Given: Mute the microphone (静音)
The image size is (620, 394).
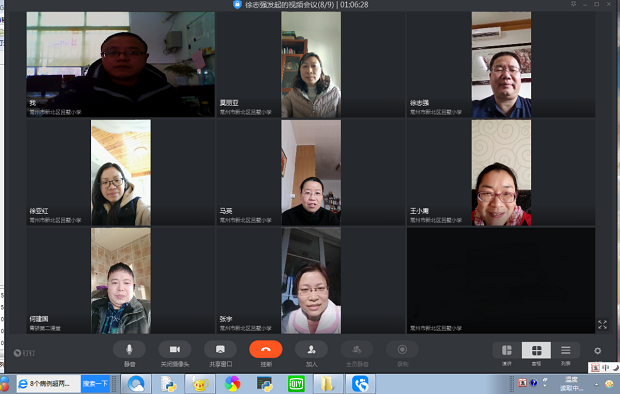Looking at the screenshot, I should pos(129,349).
